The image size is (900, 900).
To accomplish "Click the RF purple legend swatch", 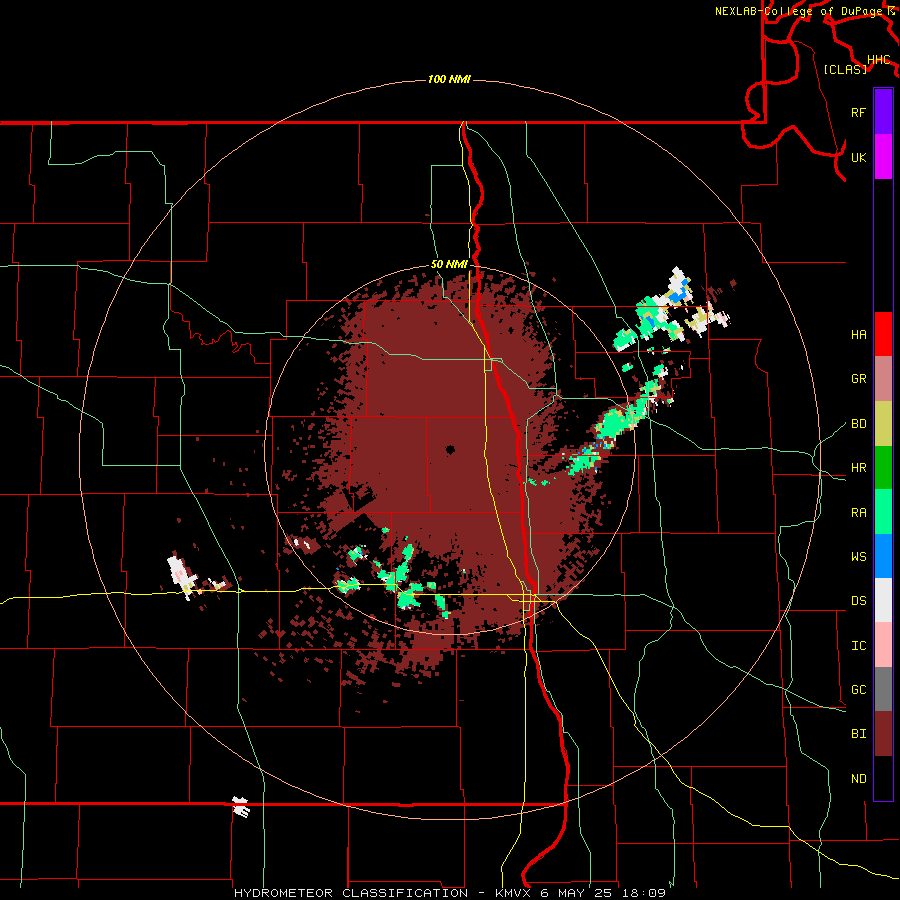I will [883, 112].
